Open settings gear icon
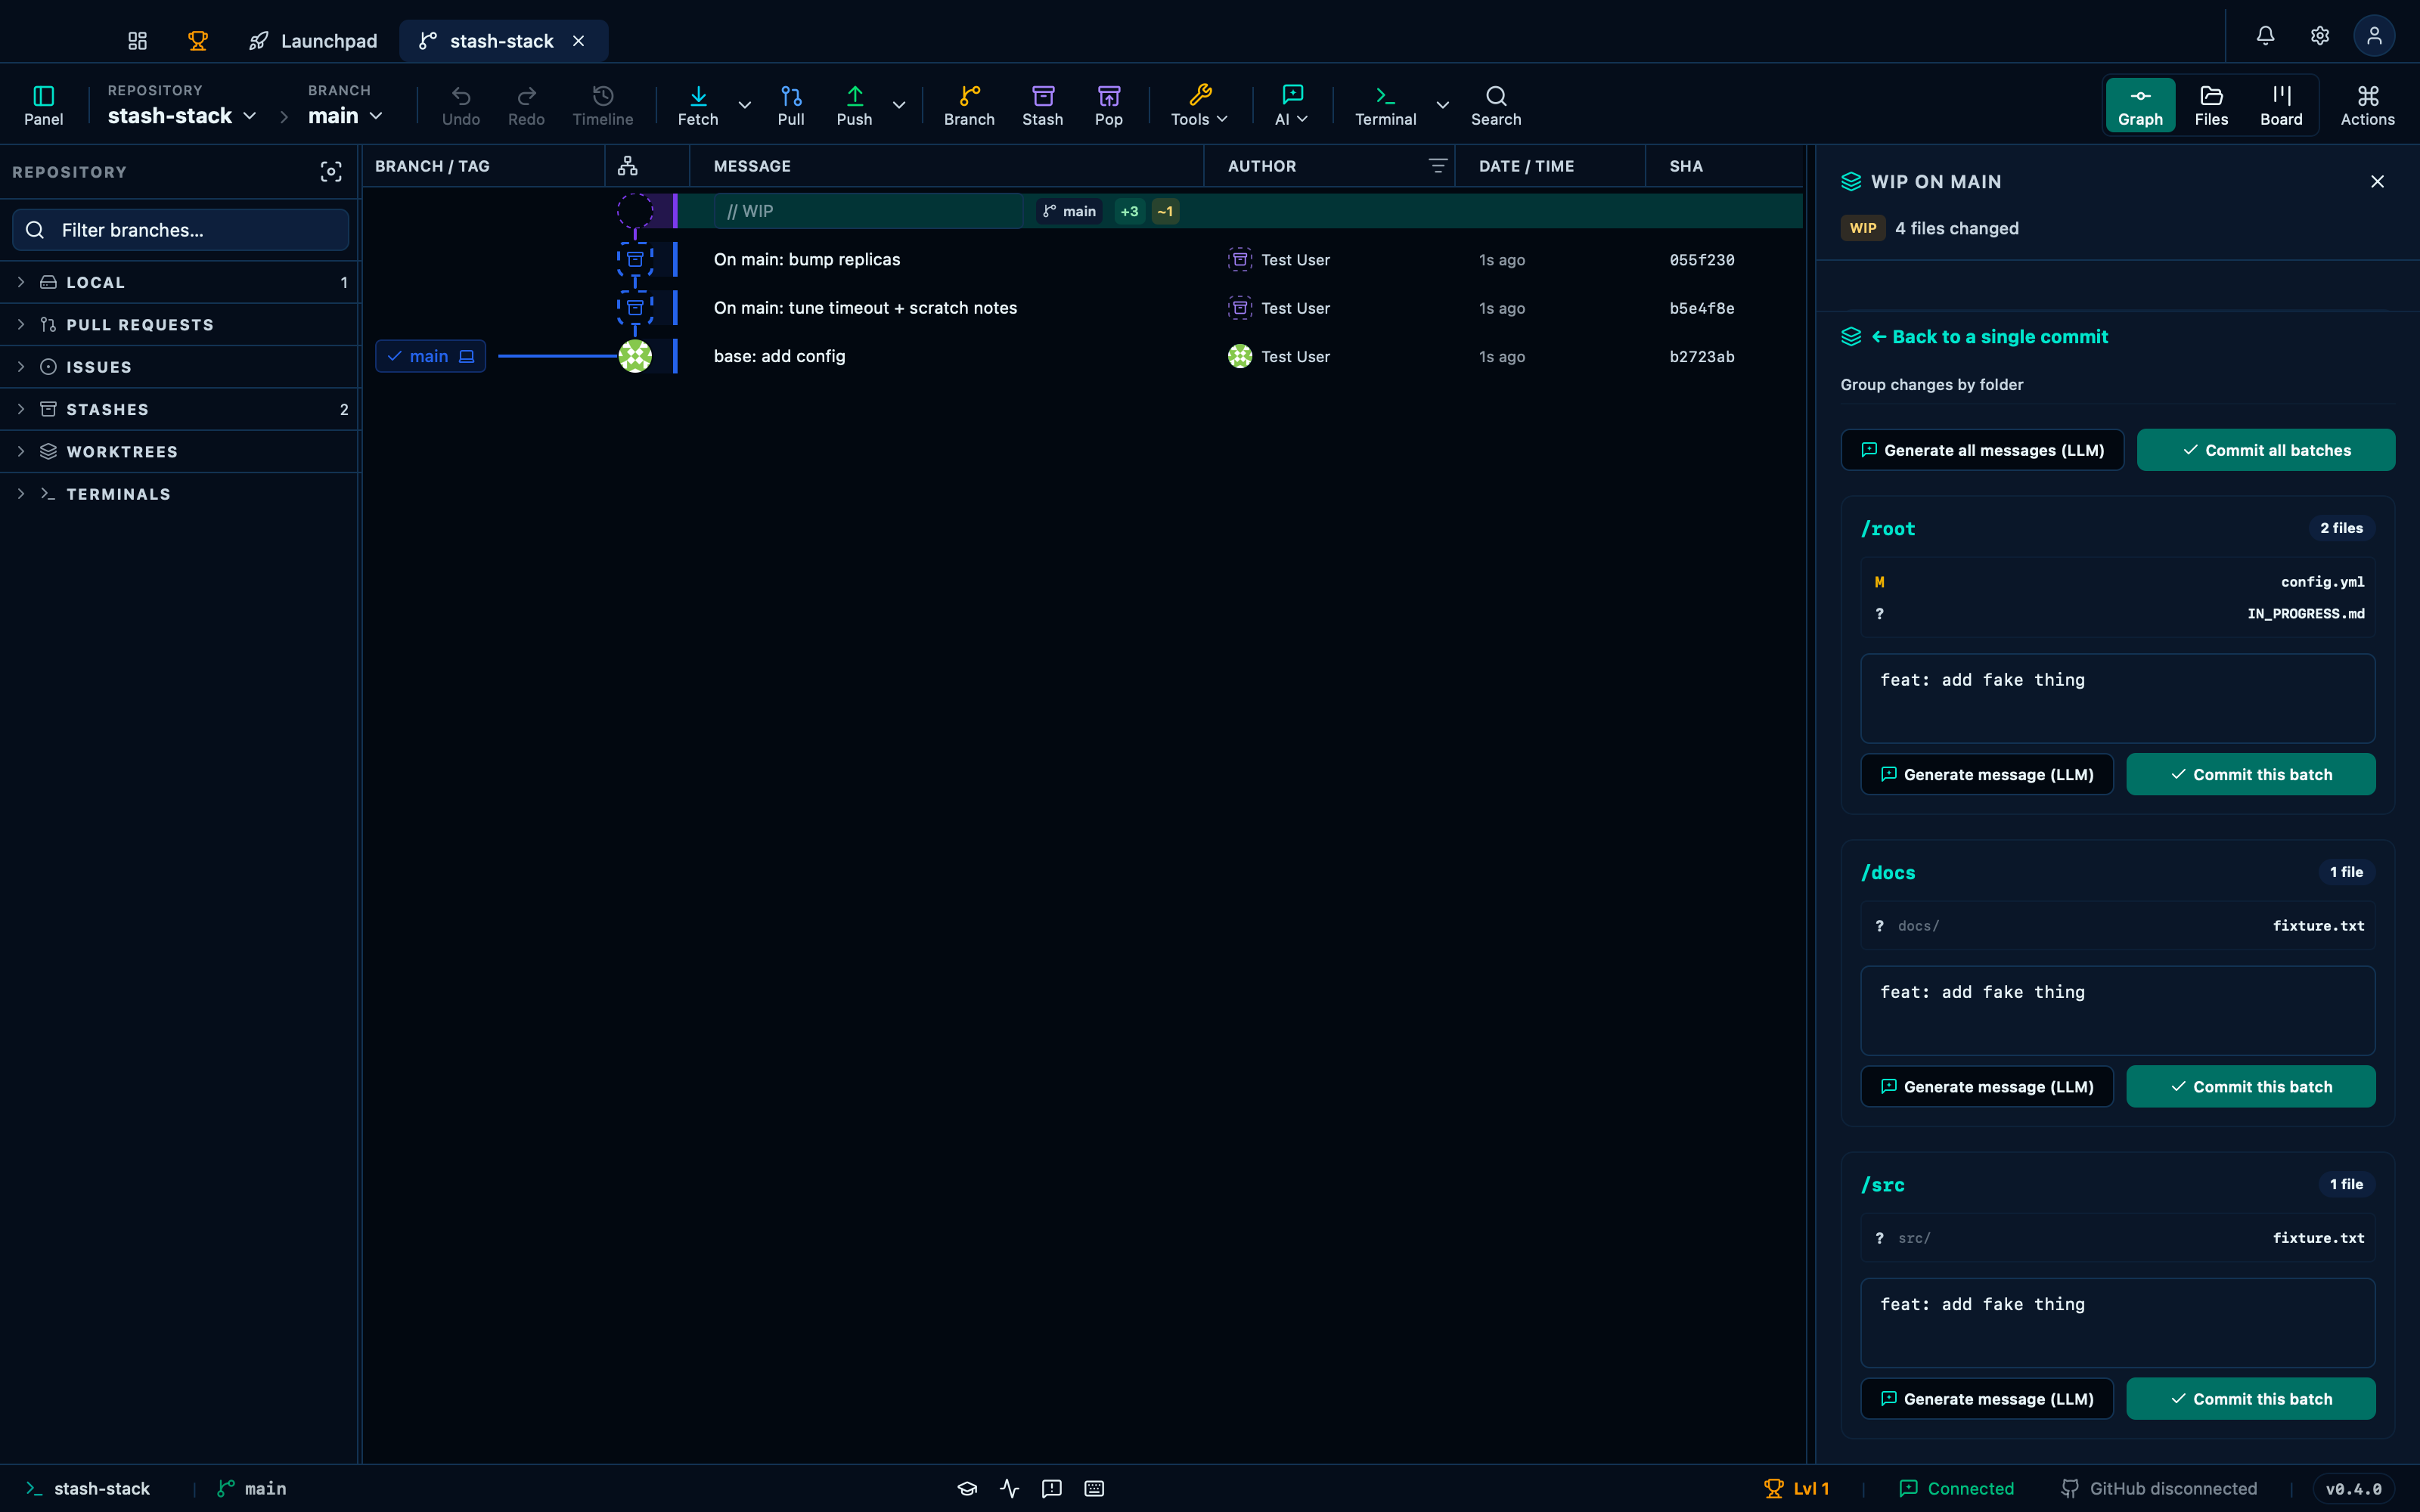 click(x=2320, y=36)
